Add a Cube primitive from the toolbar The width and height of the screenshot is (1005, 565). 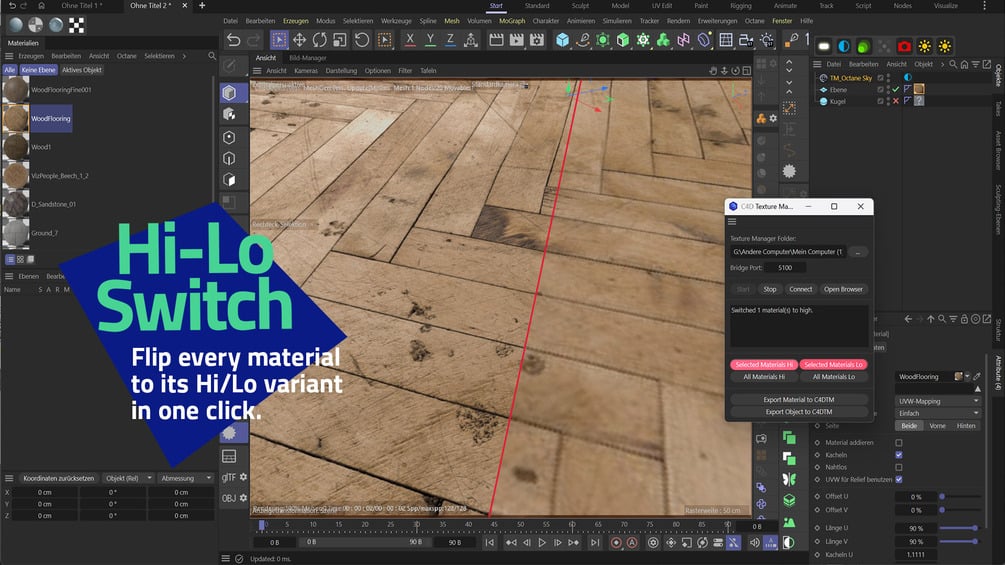coord(562,40)
